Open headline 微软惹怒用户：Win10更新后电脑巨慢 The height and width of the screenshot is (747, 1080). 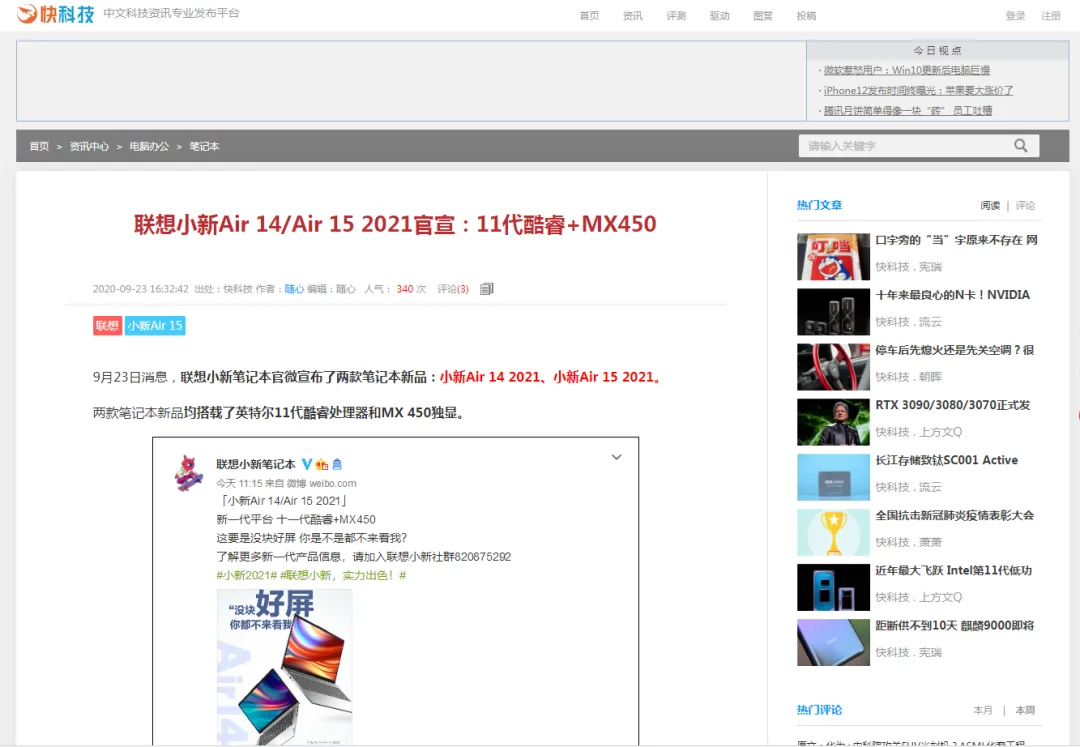click(906, 70)
